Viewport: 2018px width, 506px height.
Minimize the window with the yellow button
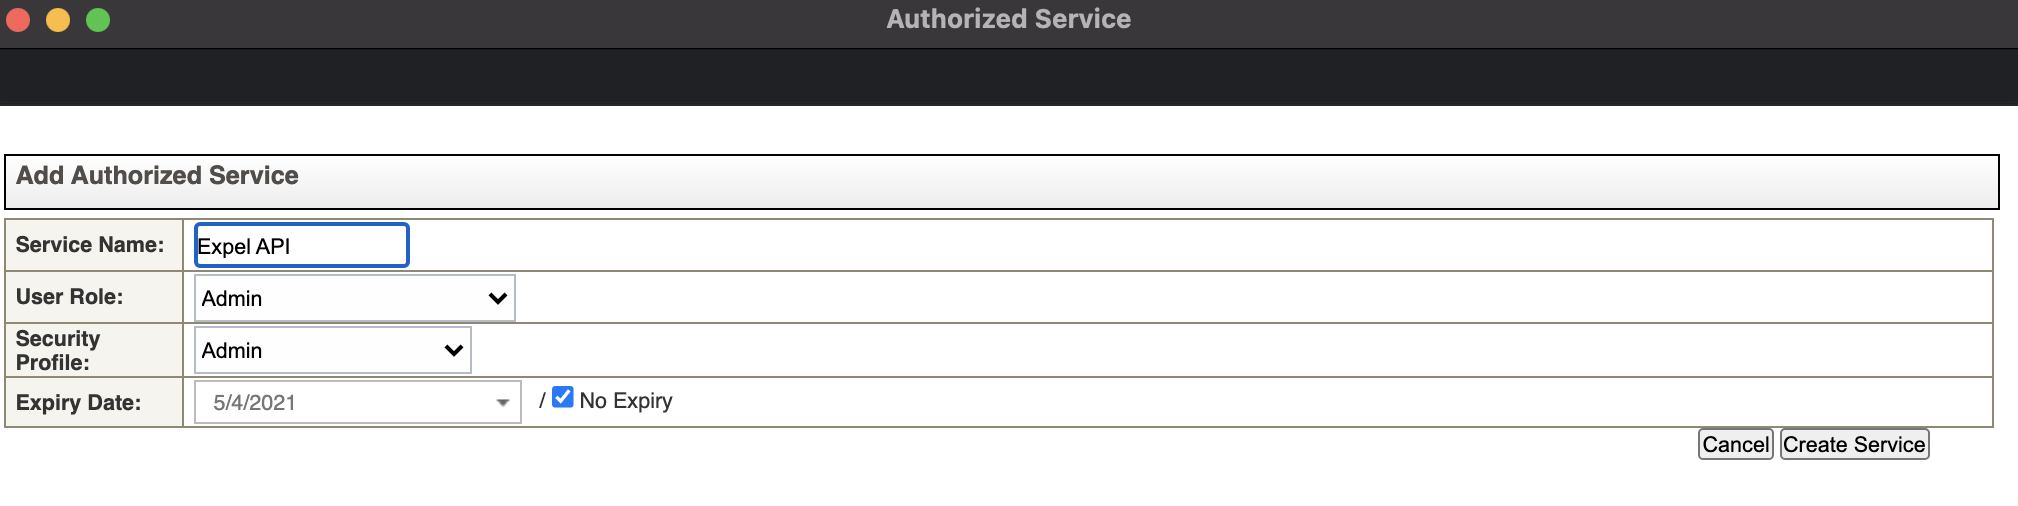tap(58, 20)
